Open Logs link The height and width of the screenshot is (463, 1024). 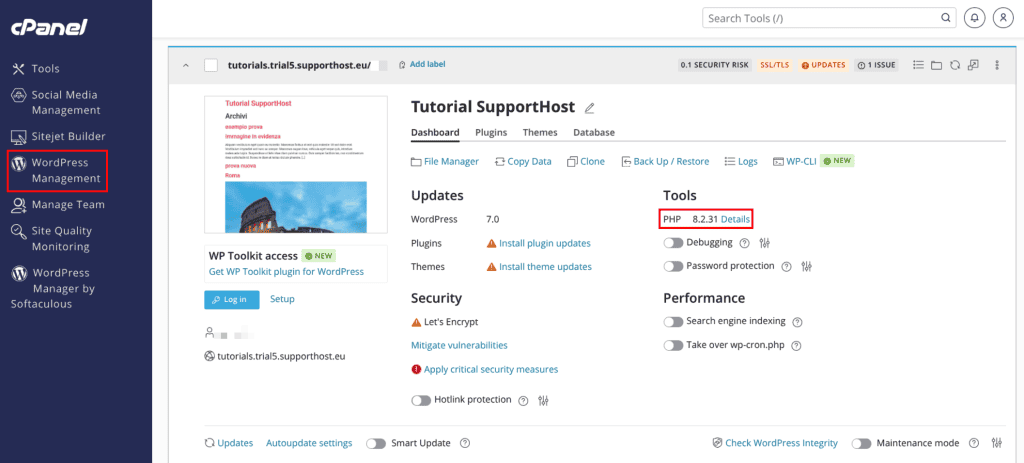click(x=741, y=161)
